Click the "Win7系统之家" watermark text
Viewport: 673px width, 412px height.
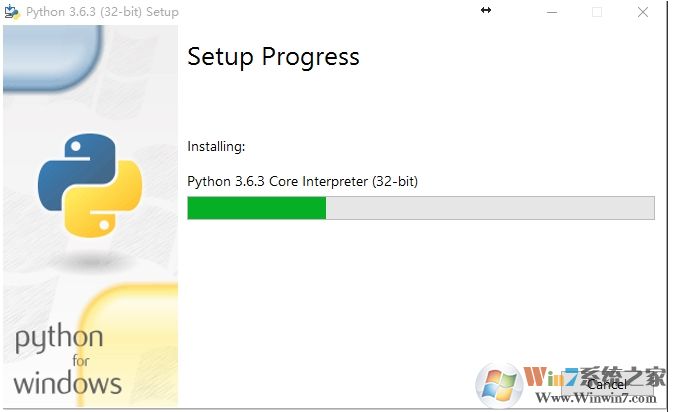(x=590, y=378)
